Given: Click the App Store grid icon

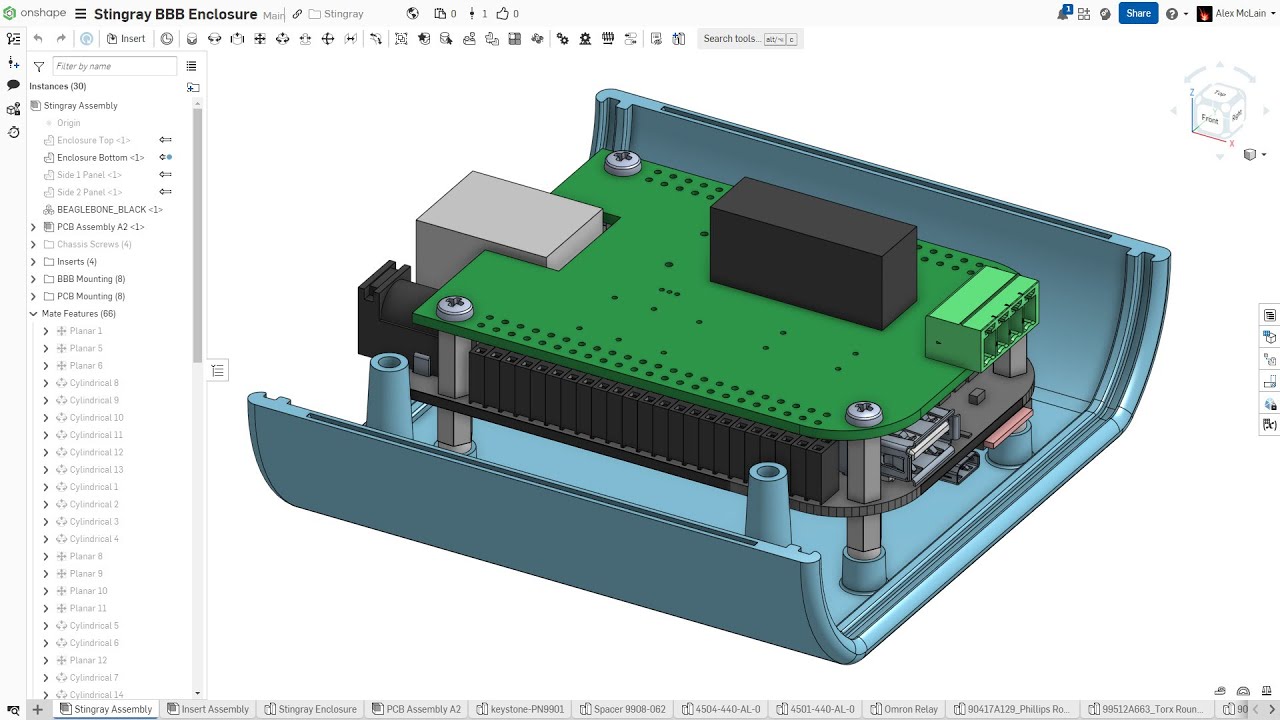Looking at the screenshot, I should pyautogui.click(x=1084, y=14).
